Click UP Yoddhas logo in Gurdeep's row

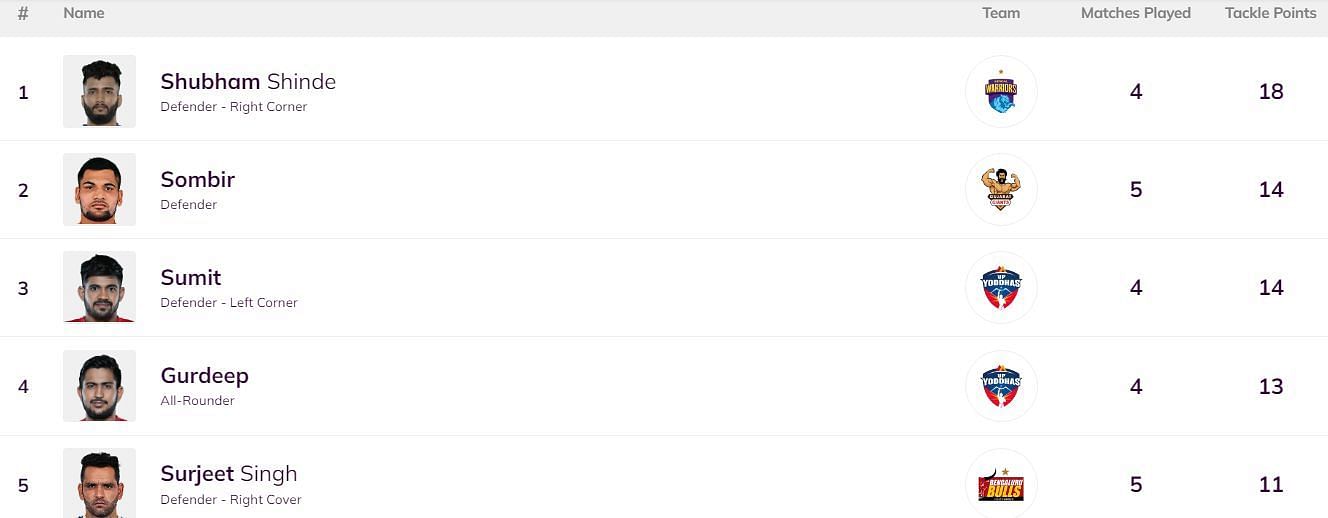[1001, 386]
